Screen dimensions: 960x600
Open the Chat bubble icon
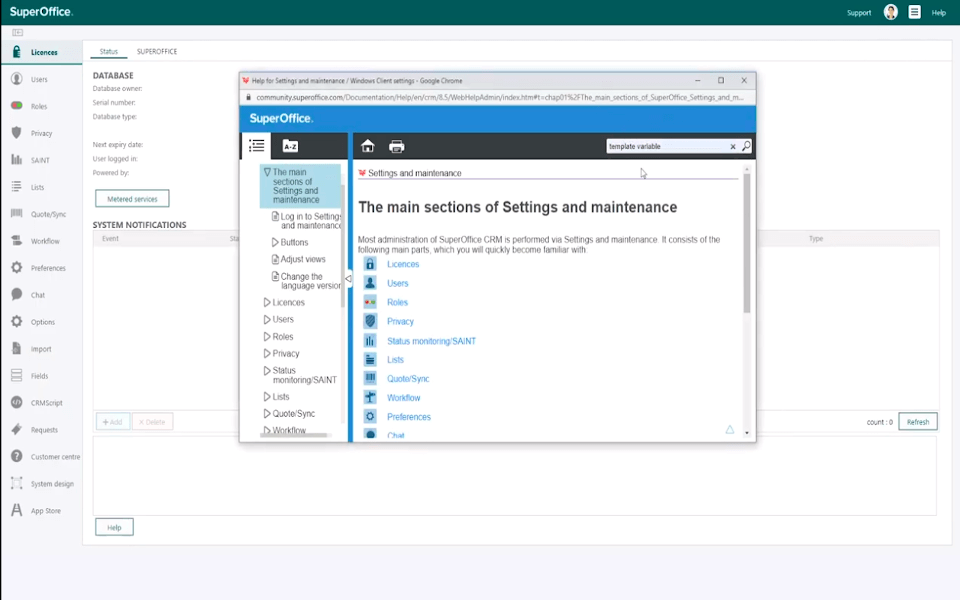pos(17,294)
